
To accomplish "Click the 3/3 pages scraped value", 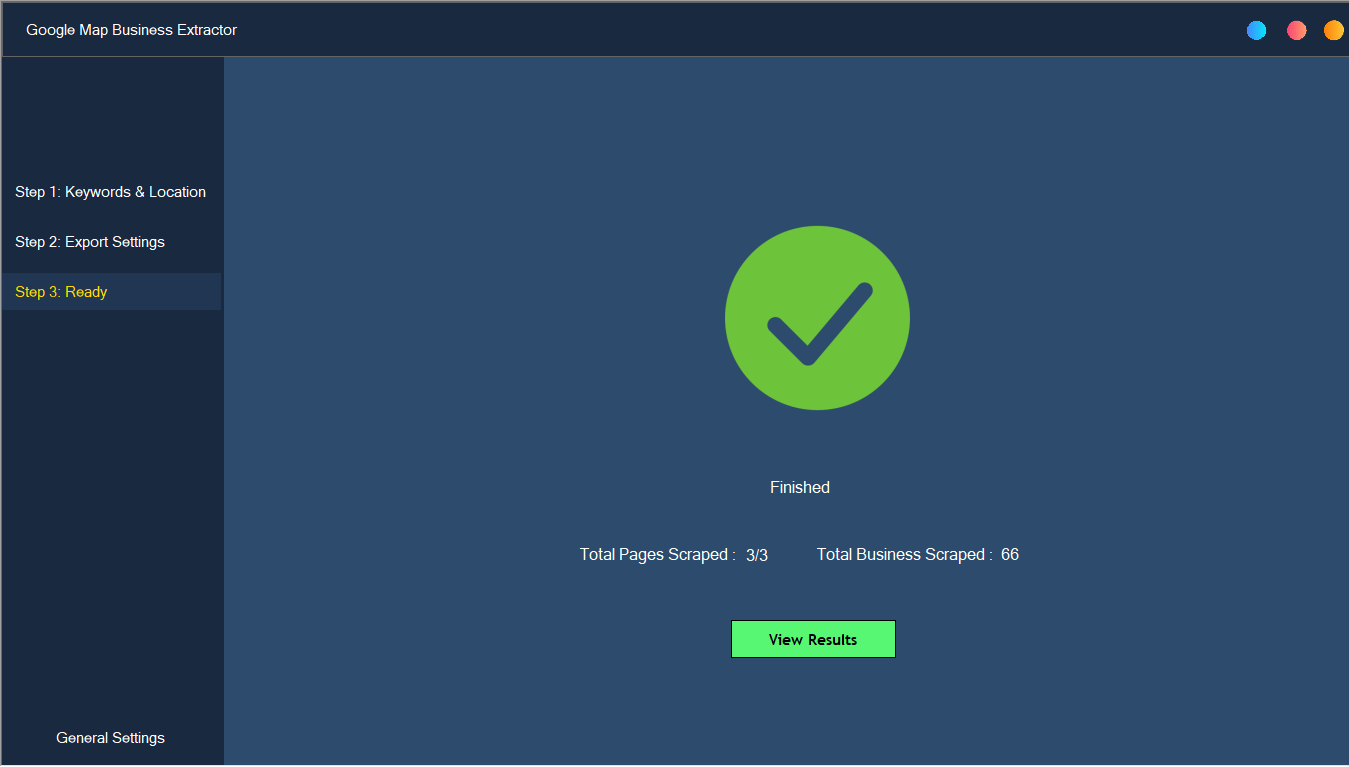I will tap(757, 555).
